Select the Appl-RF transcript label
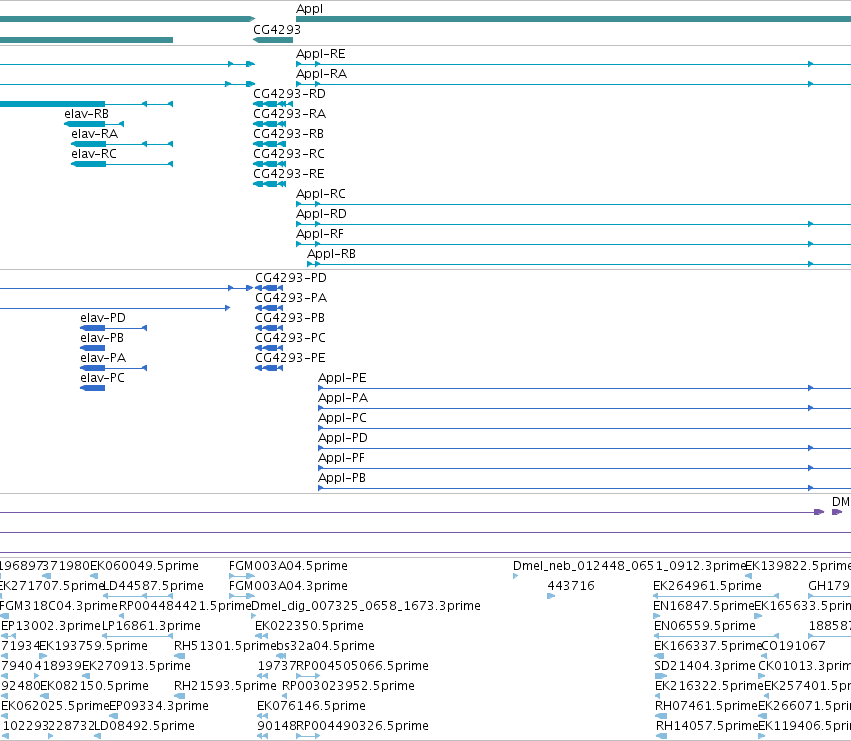Viewport: 851px width, 741px height. (320, 235)
